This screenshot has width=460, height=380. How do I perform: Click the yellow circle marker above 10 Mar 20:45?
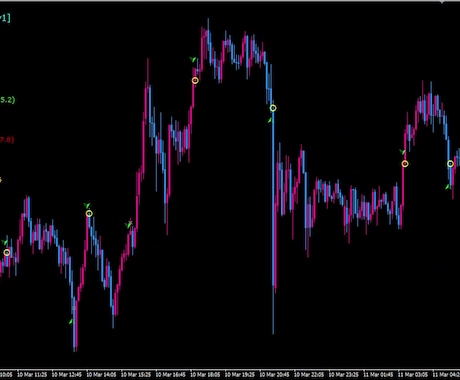pyautogui.click(x=273, y=108)
